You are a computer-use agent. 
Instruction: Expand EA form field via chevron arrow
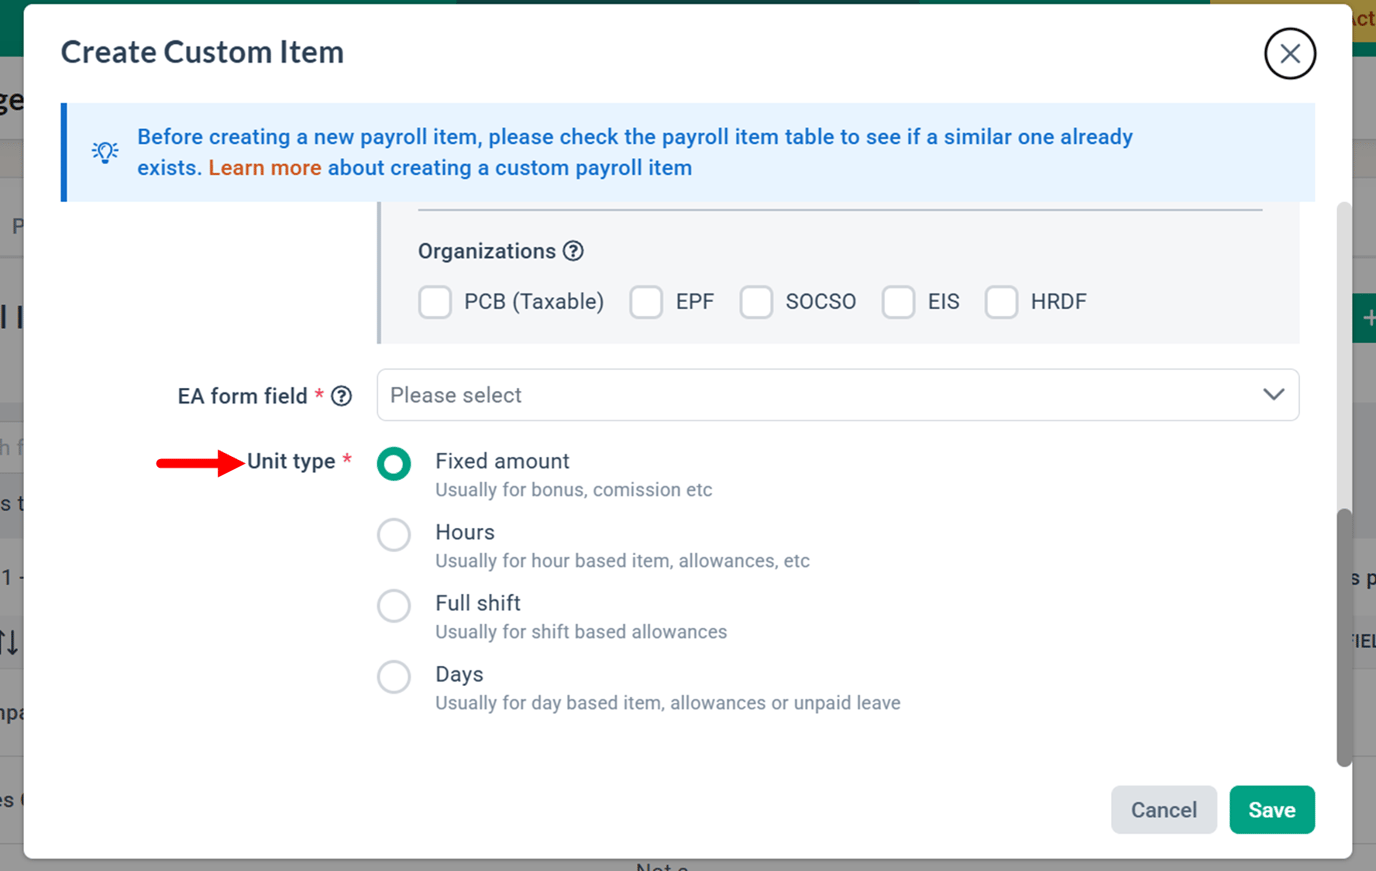(1273, 395)
